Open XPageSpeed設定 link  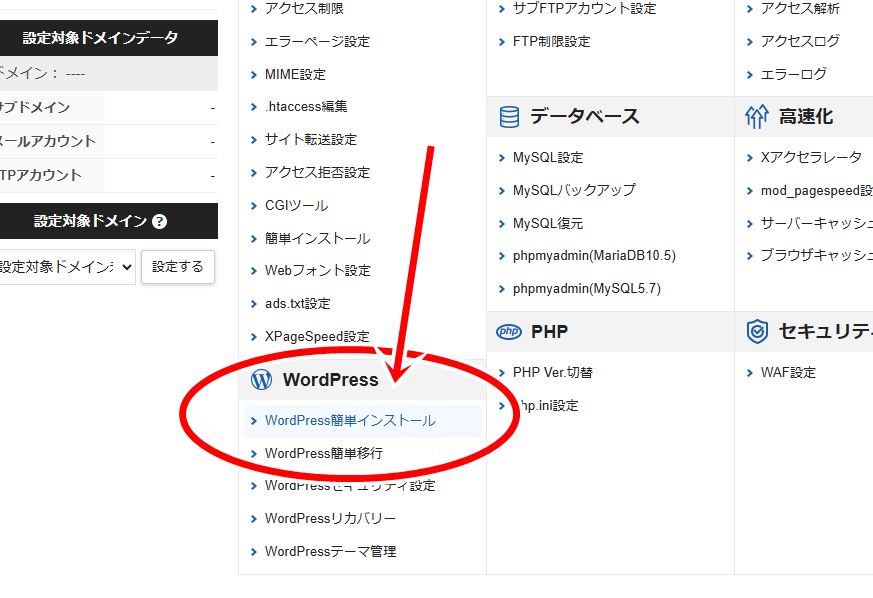317,337
